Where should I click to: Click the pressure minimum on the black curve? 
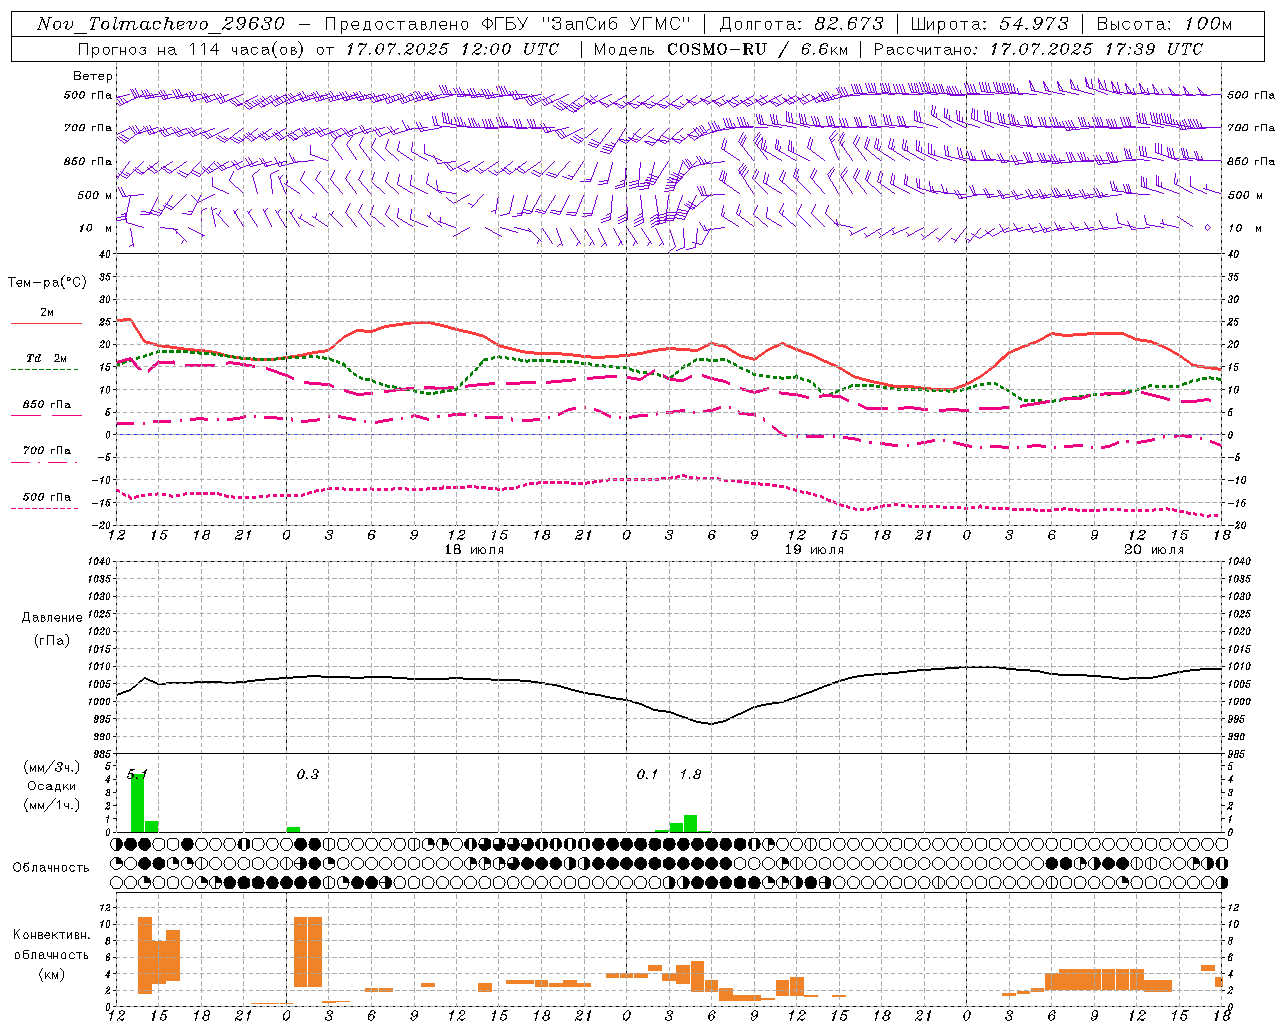[x=711, y=723]
